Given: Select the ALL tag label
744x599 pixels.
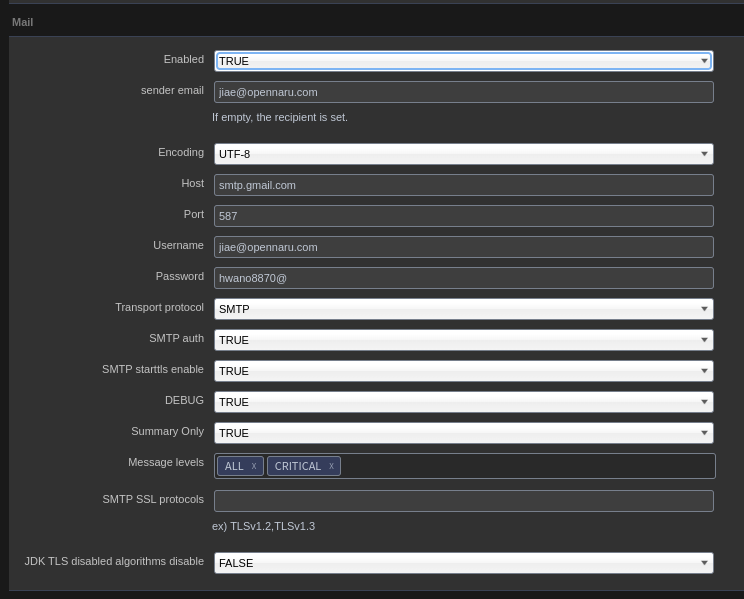Looking at the screenshot, I should click(234, 466).
